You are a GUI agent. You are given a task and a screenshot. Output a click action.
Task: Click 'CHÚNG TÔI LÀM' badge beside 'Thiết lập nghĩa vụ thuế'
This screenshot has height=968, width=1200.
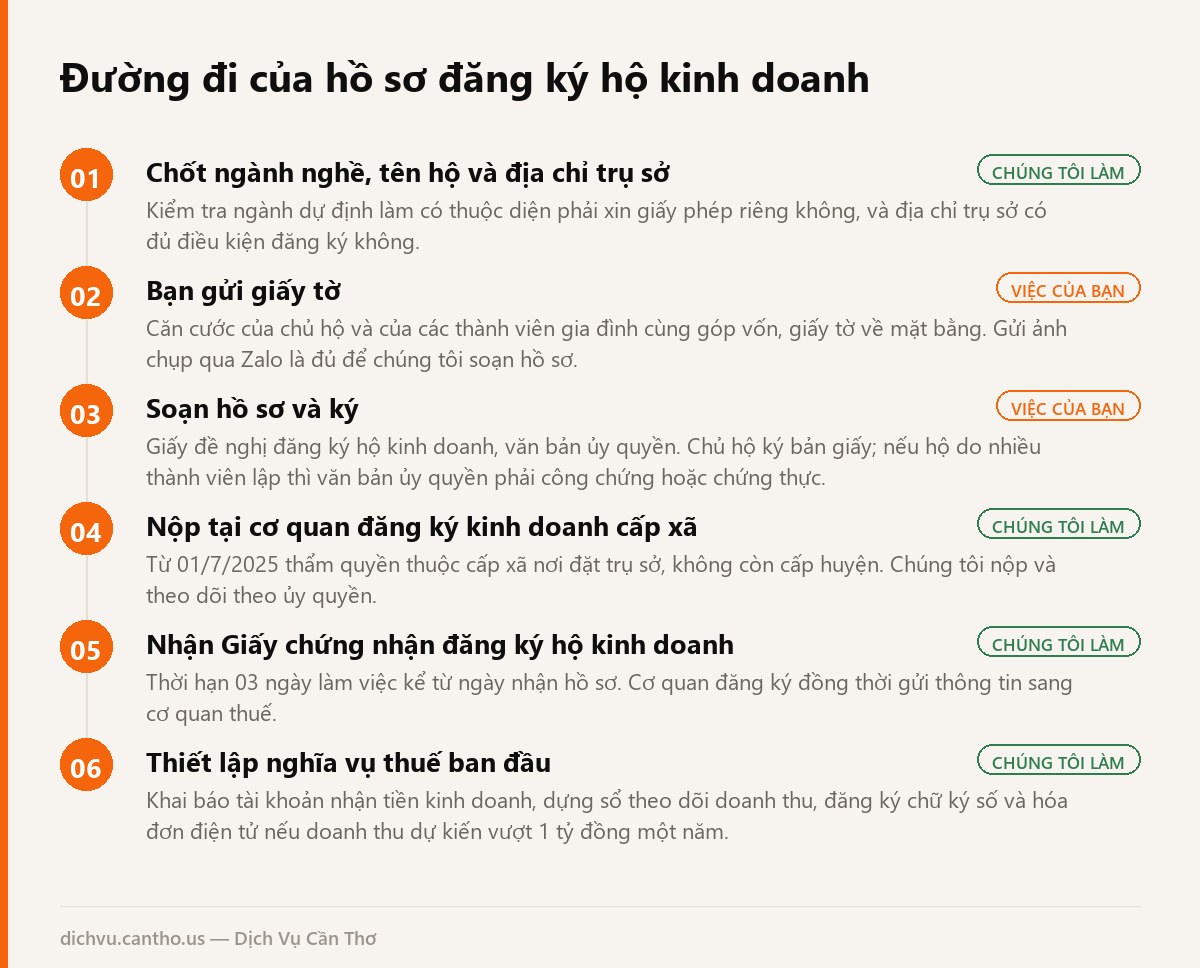1059,761
